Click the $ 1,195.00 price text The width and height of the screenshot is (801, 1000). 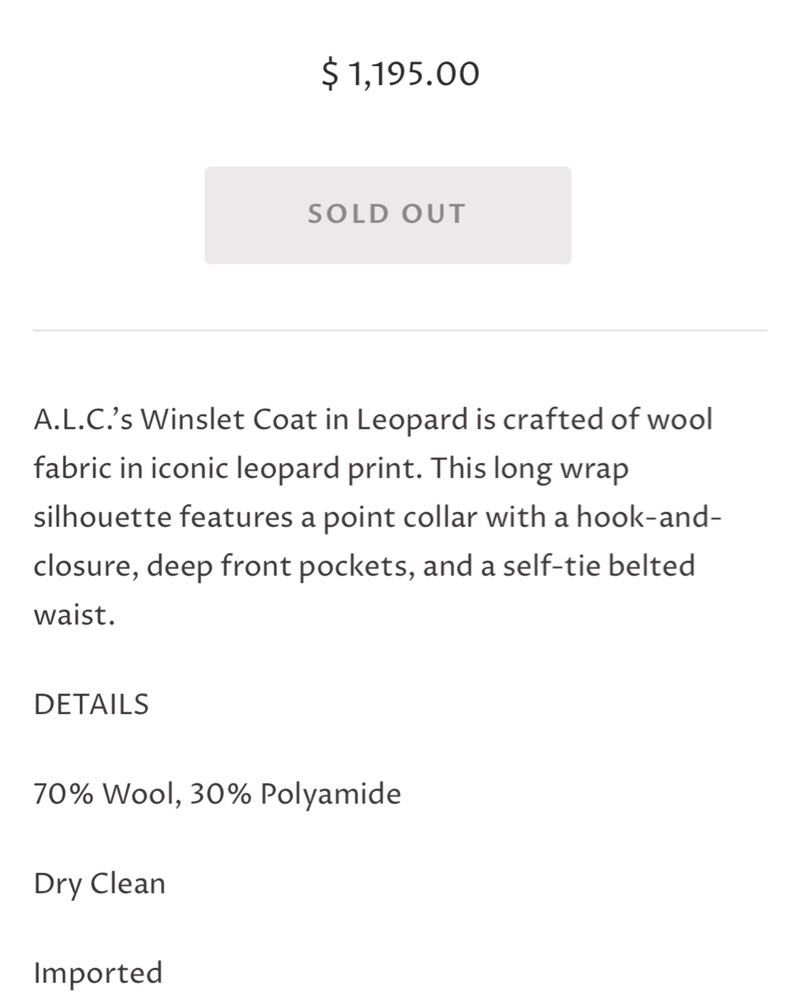click(400, 74)
